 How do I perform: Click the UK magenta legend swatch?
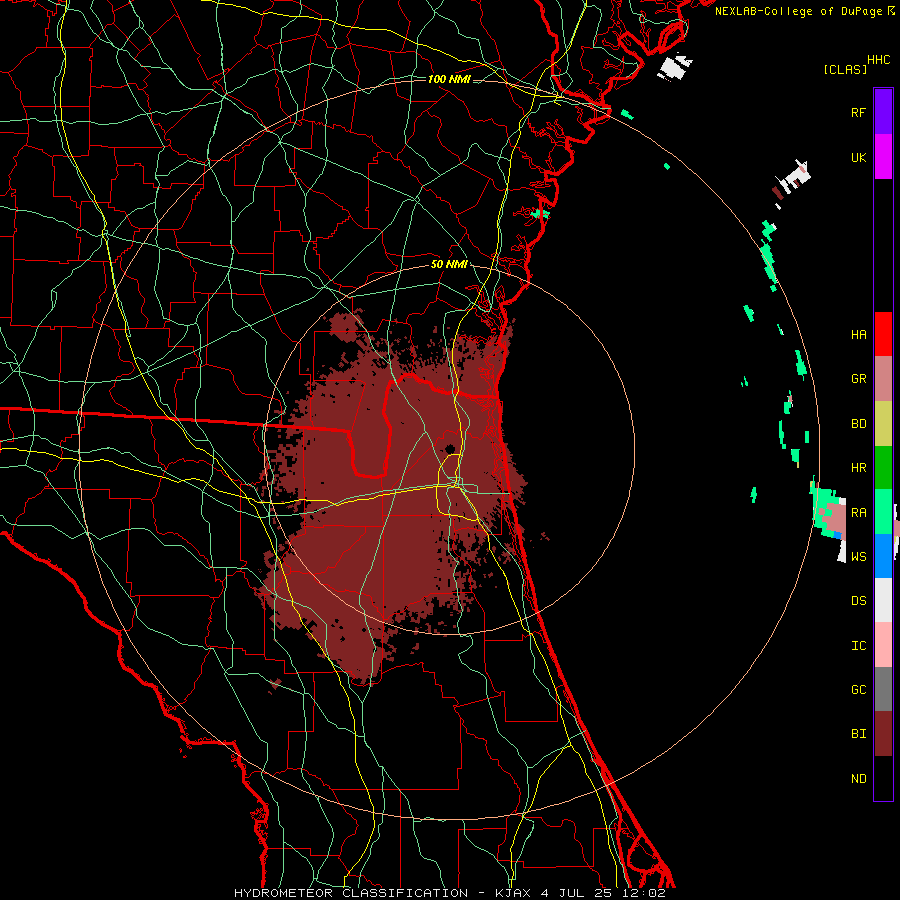(x=883, y=157)
